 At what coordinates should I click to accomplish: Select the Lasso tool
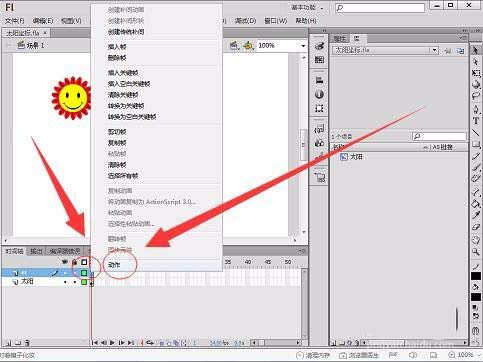(476, 96)
